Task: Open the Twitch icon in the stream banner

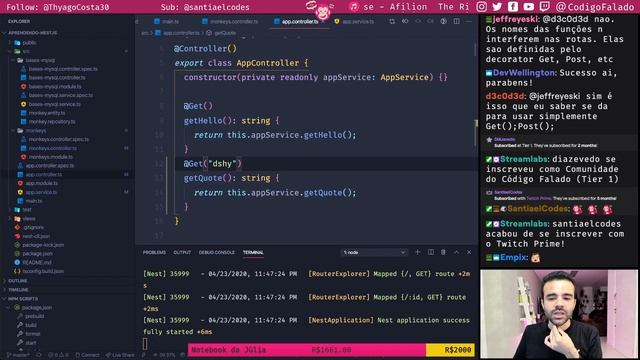Action: point(544,7)
